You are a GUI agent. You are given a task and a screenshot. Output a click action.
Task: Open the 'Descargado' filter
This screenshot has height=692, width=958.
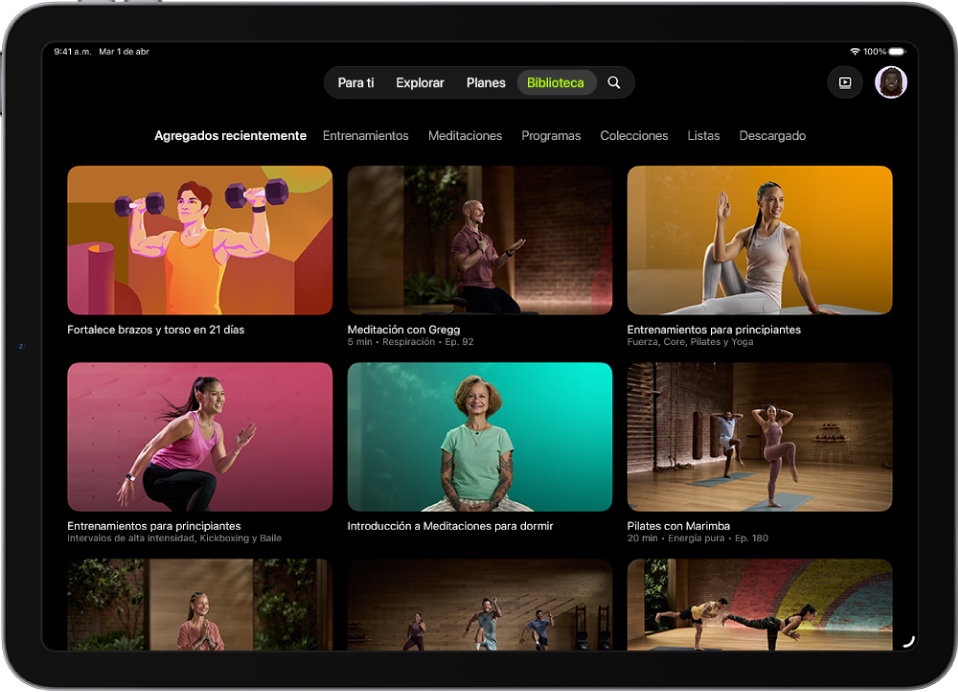[772, 135]
